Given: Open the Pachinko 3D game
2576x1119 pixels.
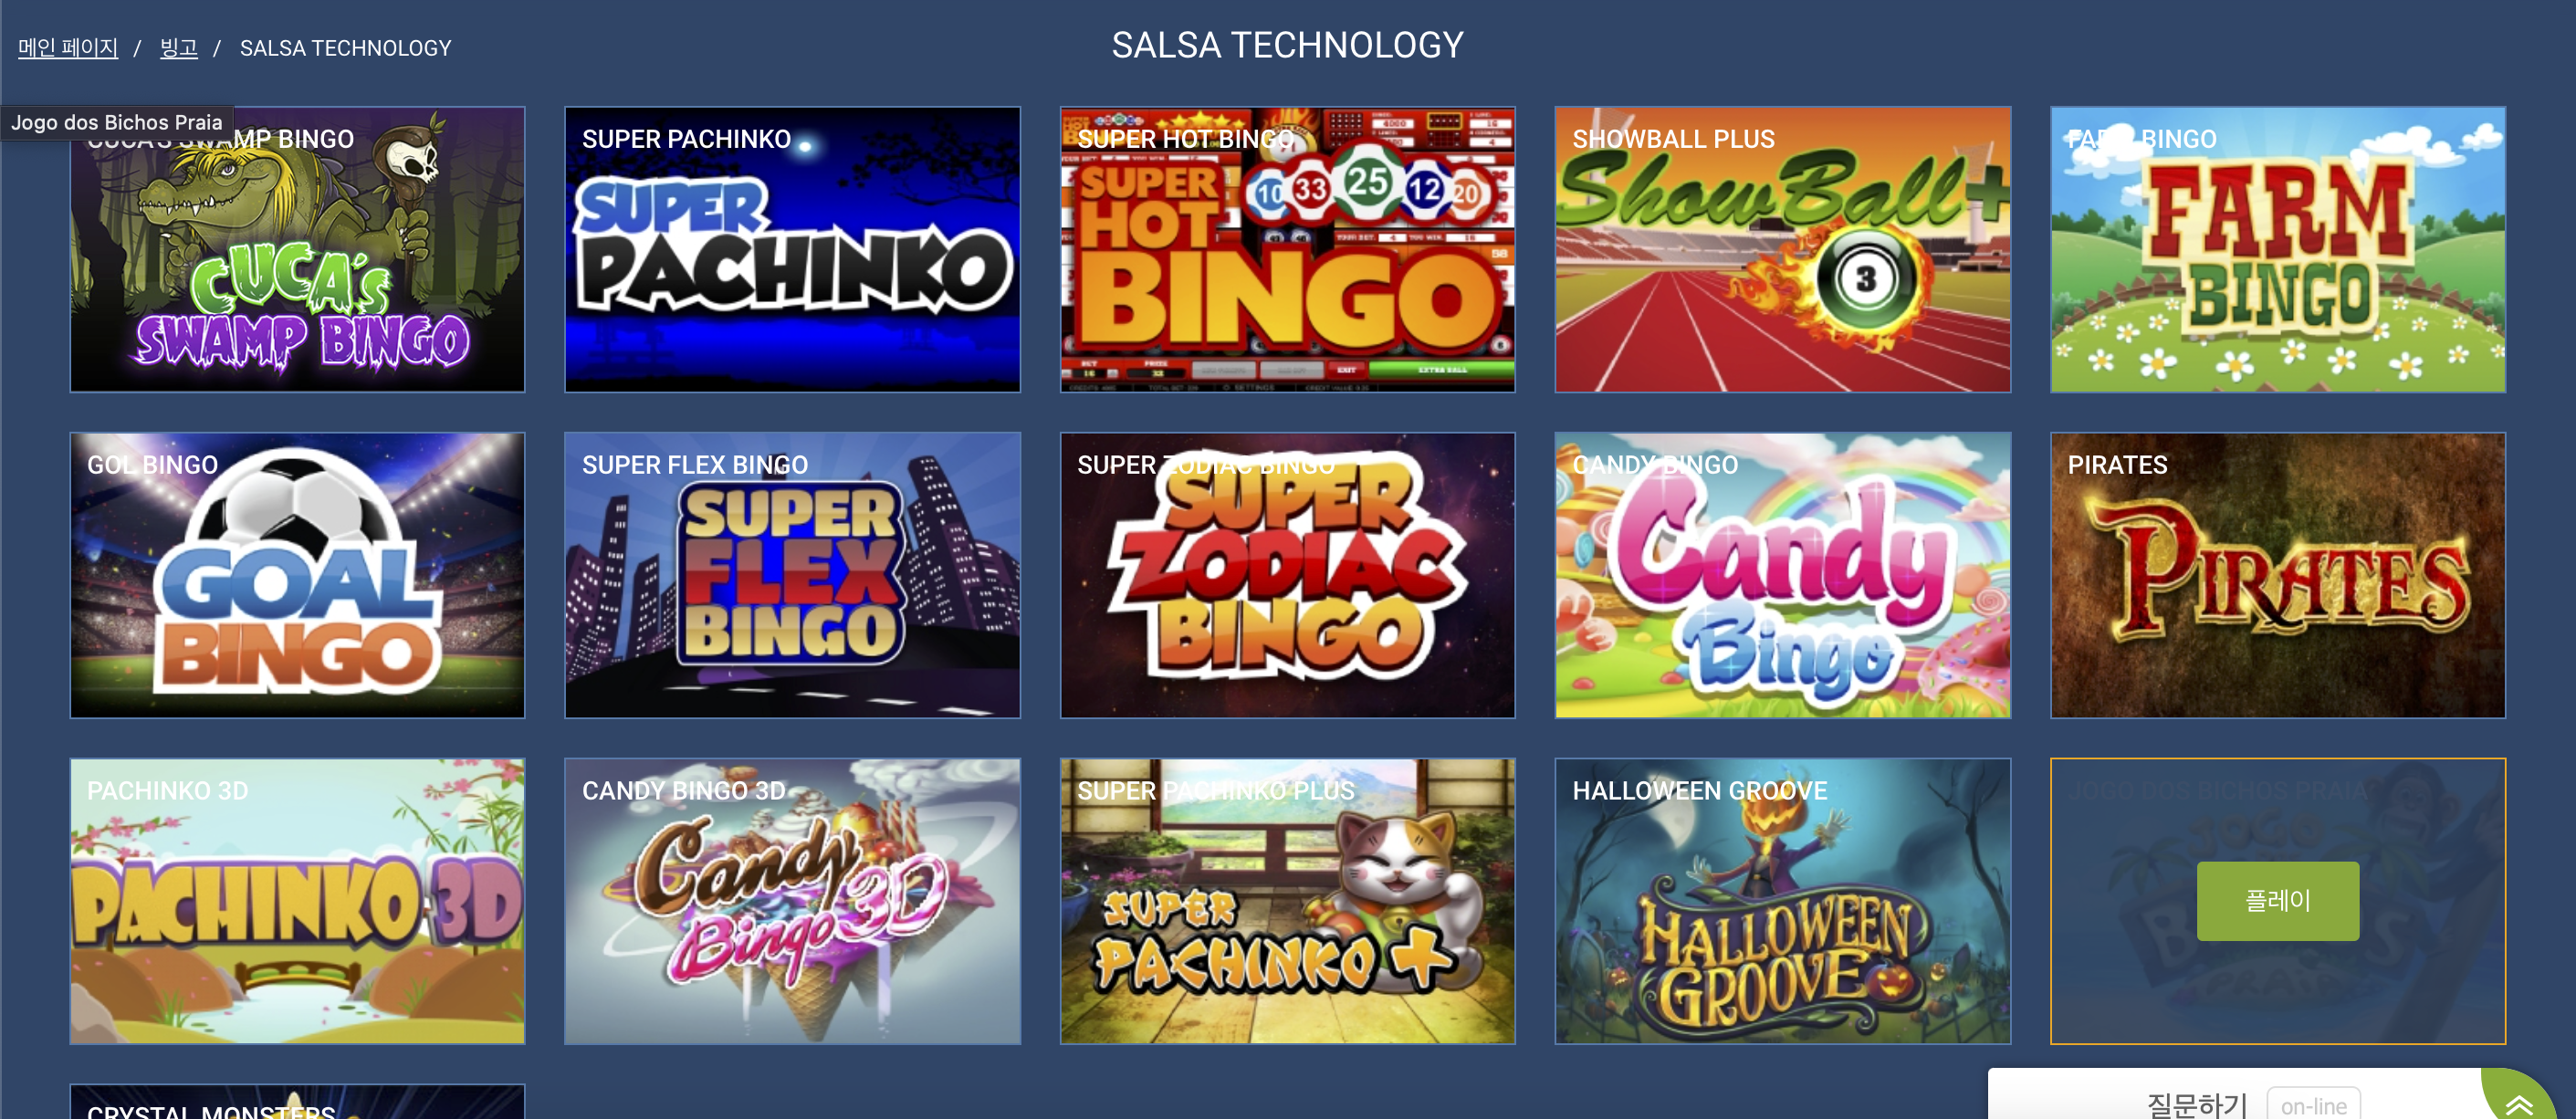Looking at the screenshot, I should click(x=297, y=901).
